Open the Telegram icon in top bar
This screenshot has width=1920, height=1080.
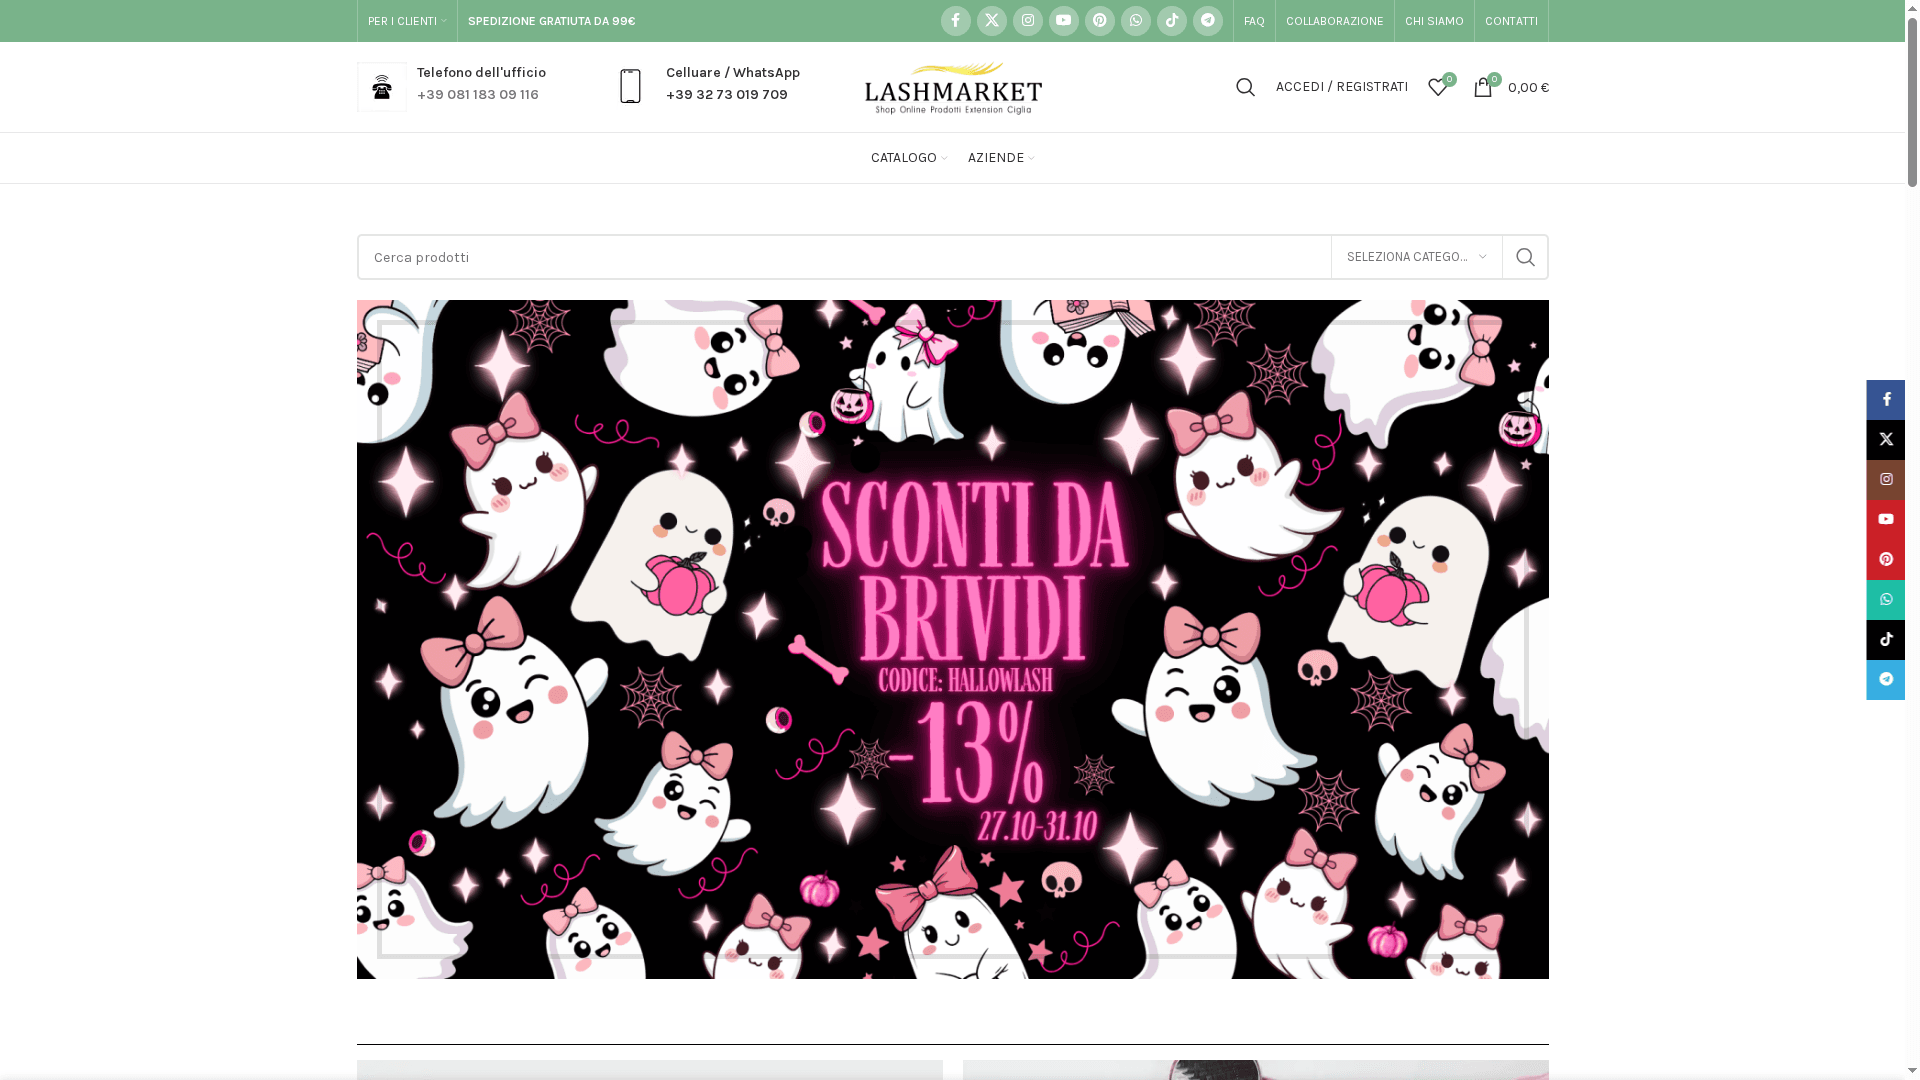pyautogui.click(x=1207, y=20)
